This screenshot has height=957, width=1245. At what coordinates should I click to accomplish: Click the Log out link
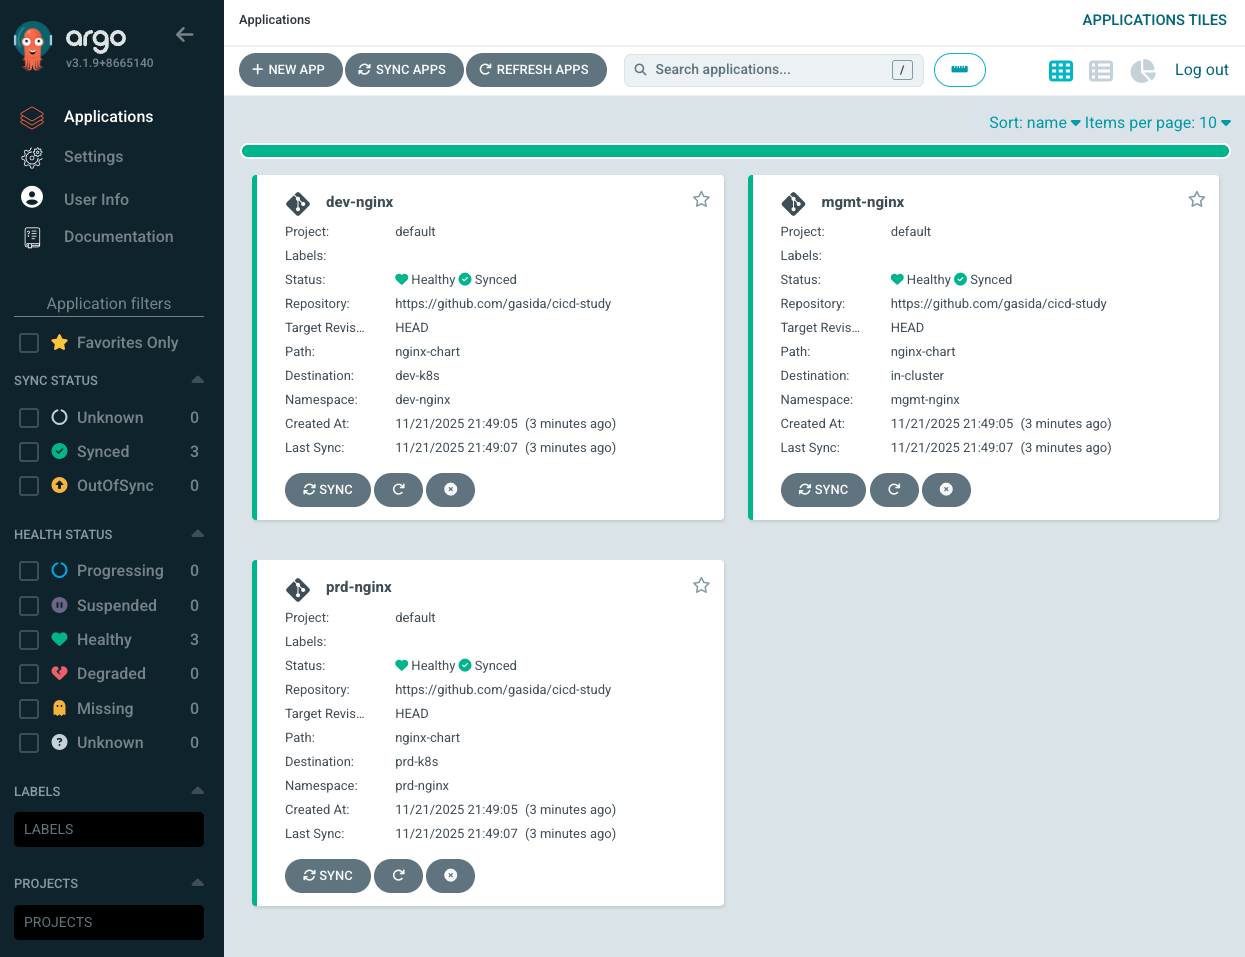point(1201,70)
